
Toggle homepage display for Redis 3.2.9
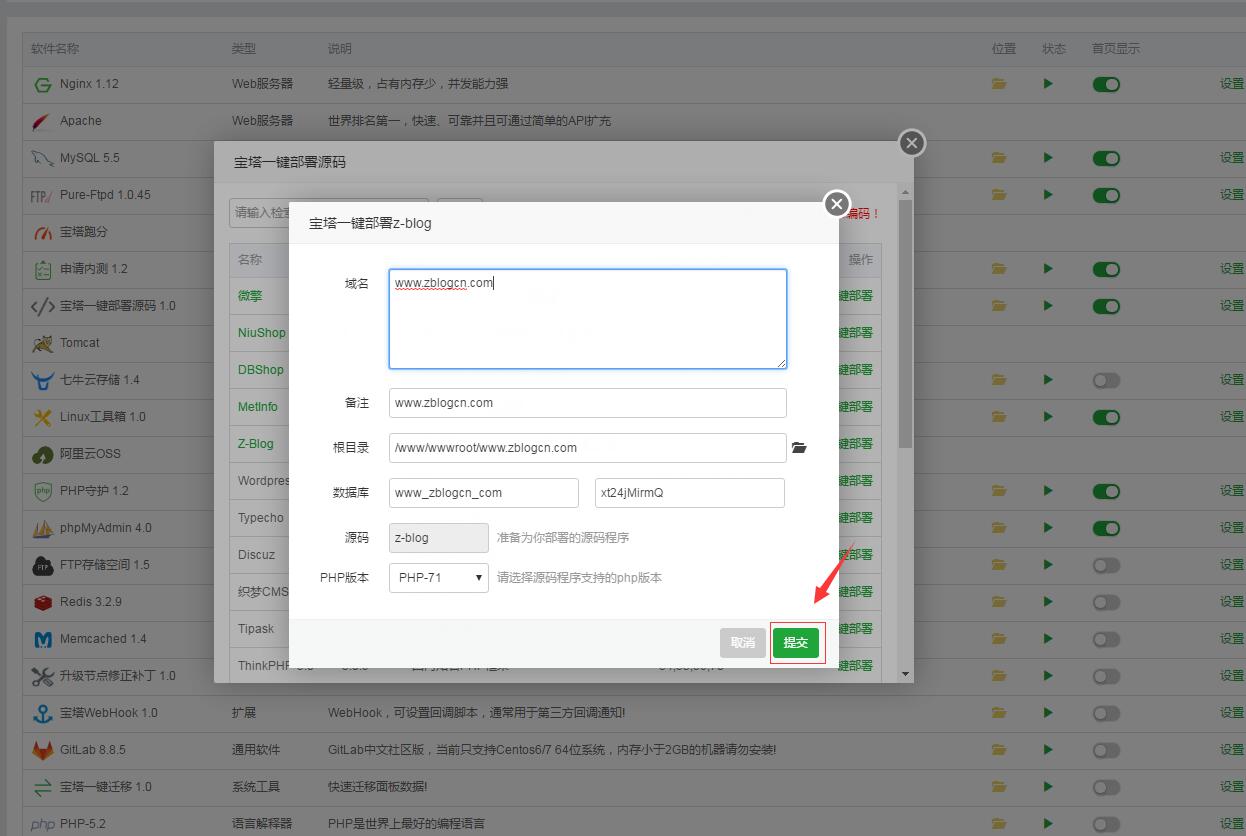[1106, 602]
